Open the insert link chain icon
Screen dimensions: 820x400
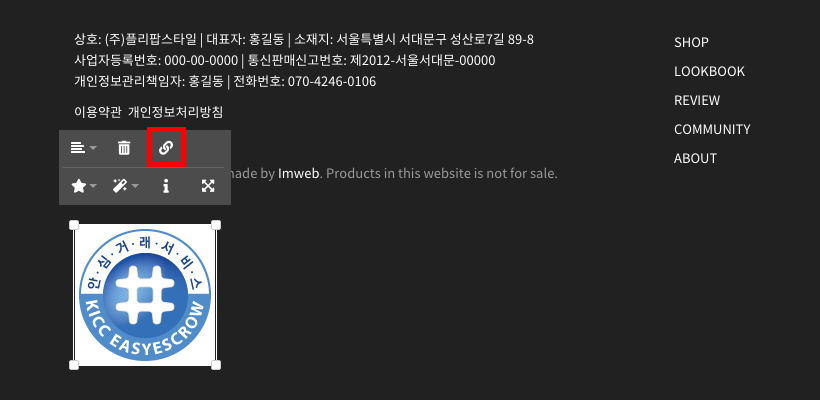(166, 148)
